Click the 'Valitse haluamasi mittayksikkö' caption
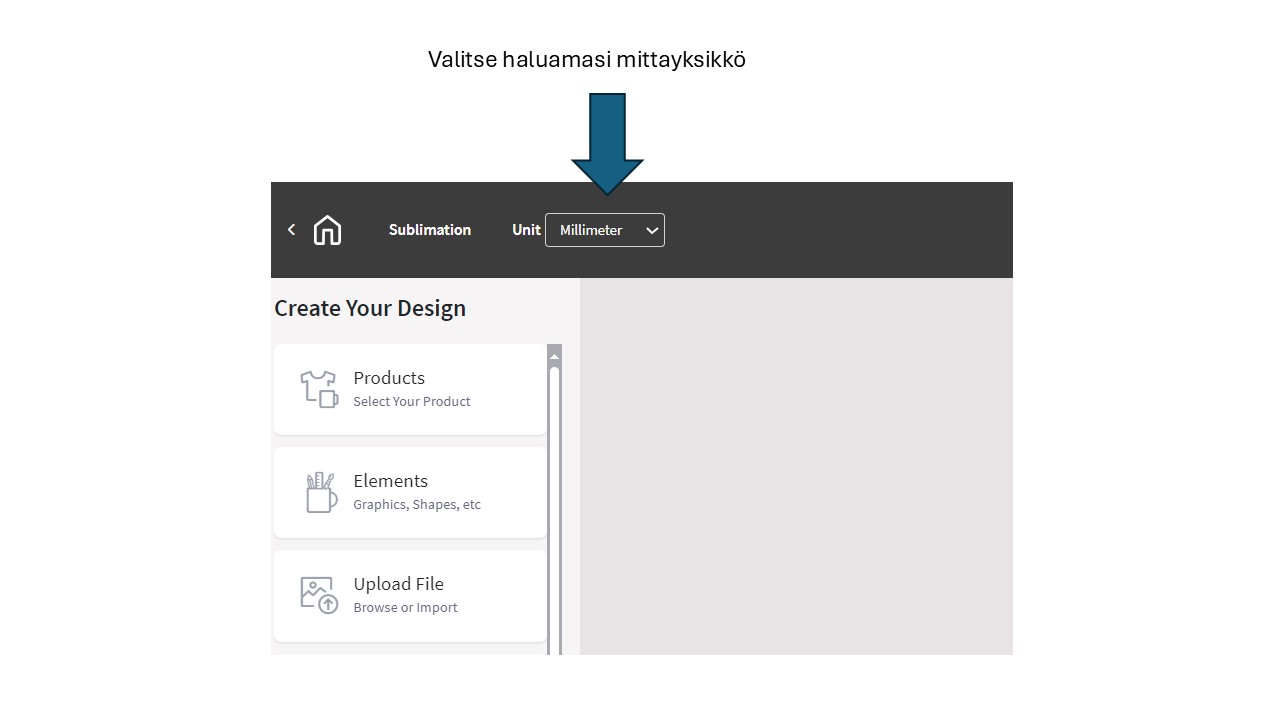 (587, 60)
